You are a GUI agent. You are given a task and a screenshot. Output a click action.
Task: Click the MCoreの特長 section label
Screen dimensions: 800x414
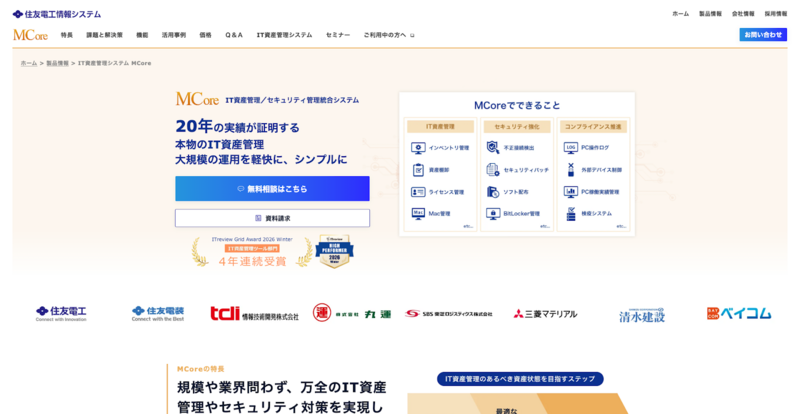[x=201, y=369]
